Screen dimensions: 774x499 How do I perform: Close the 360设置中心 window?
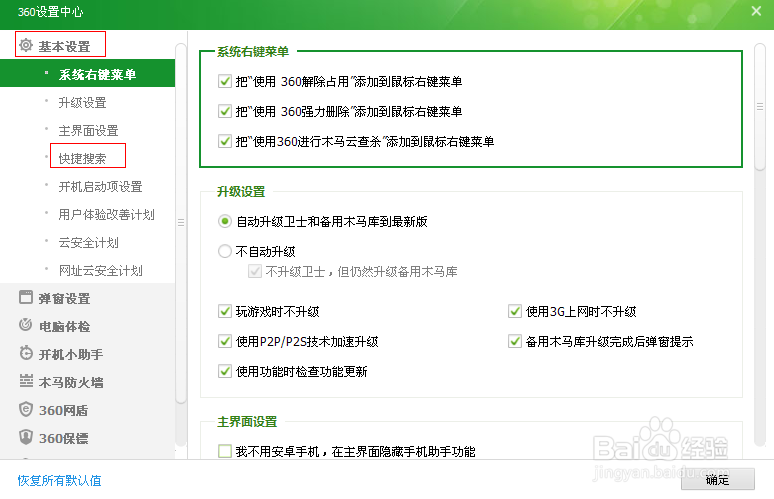756,11
